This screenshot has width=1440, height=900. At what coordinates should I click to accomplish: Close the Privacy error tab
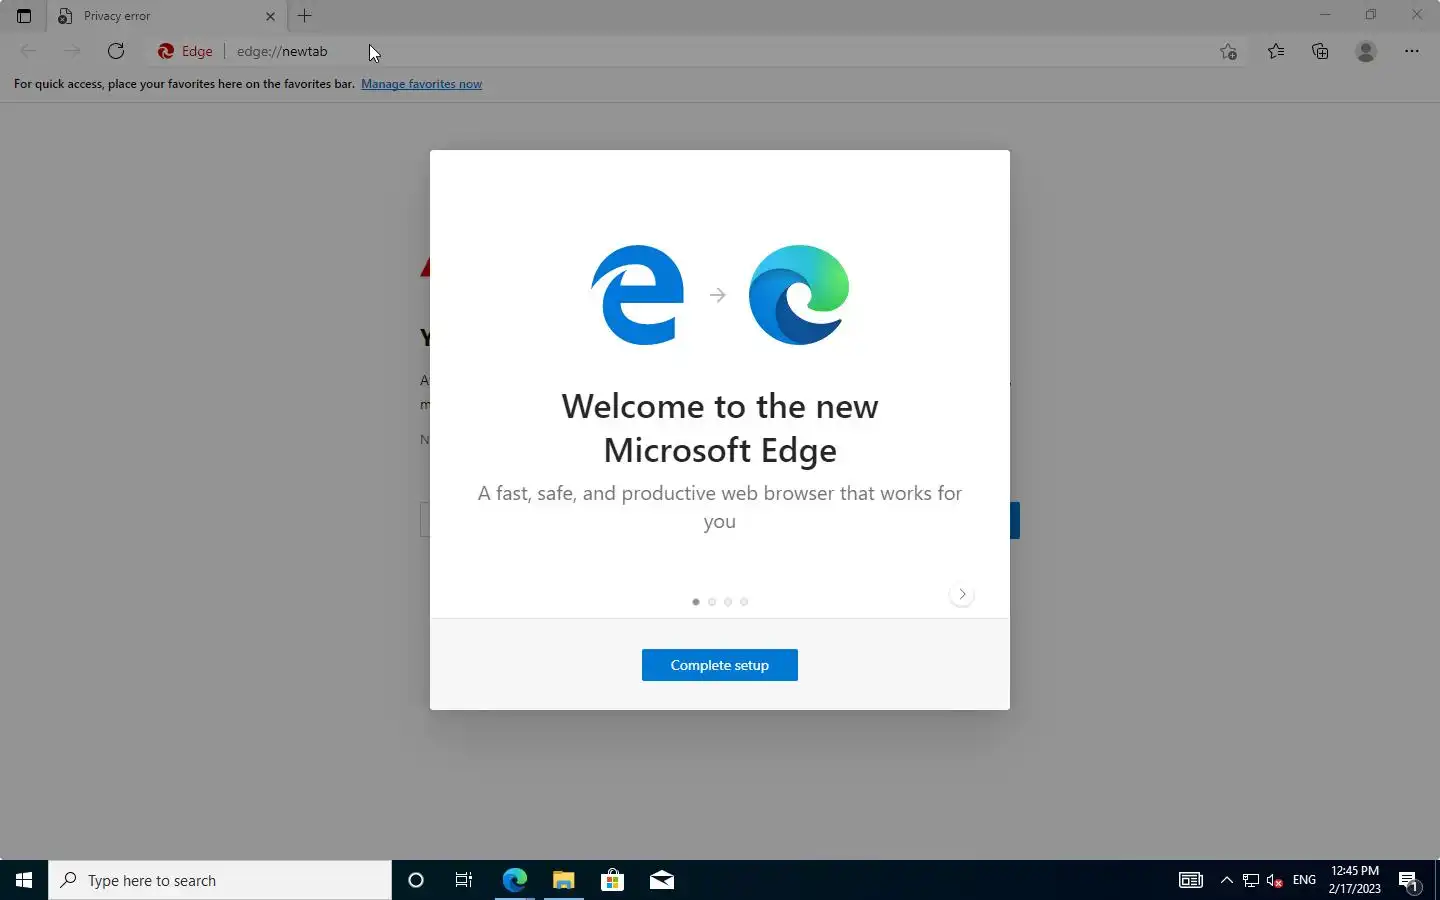[270, 16]
